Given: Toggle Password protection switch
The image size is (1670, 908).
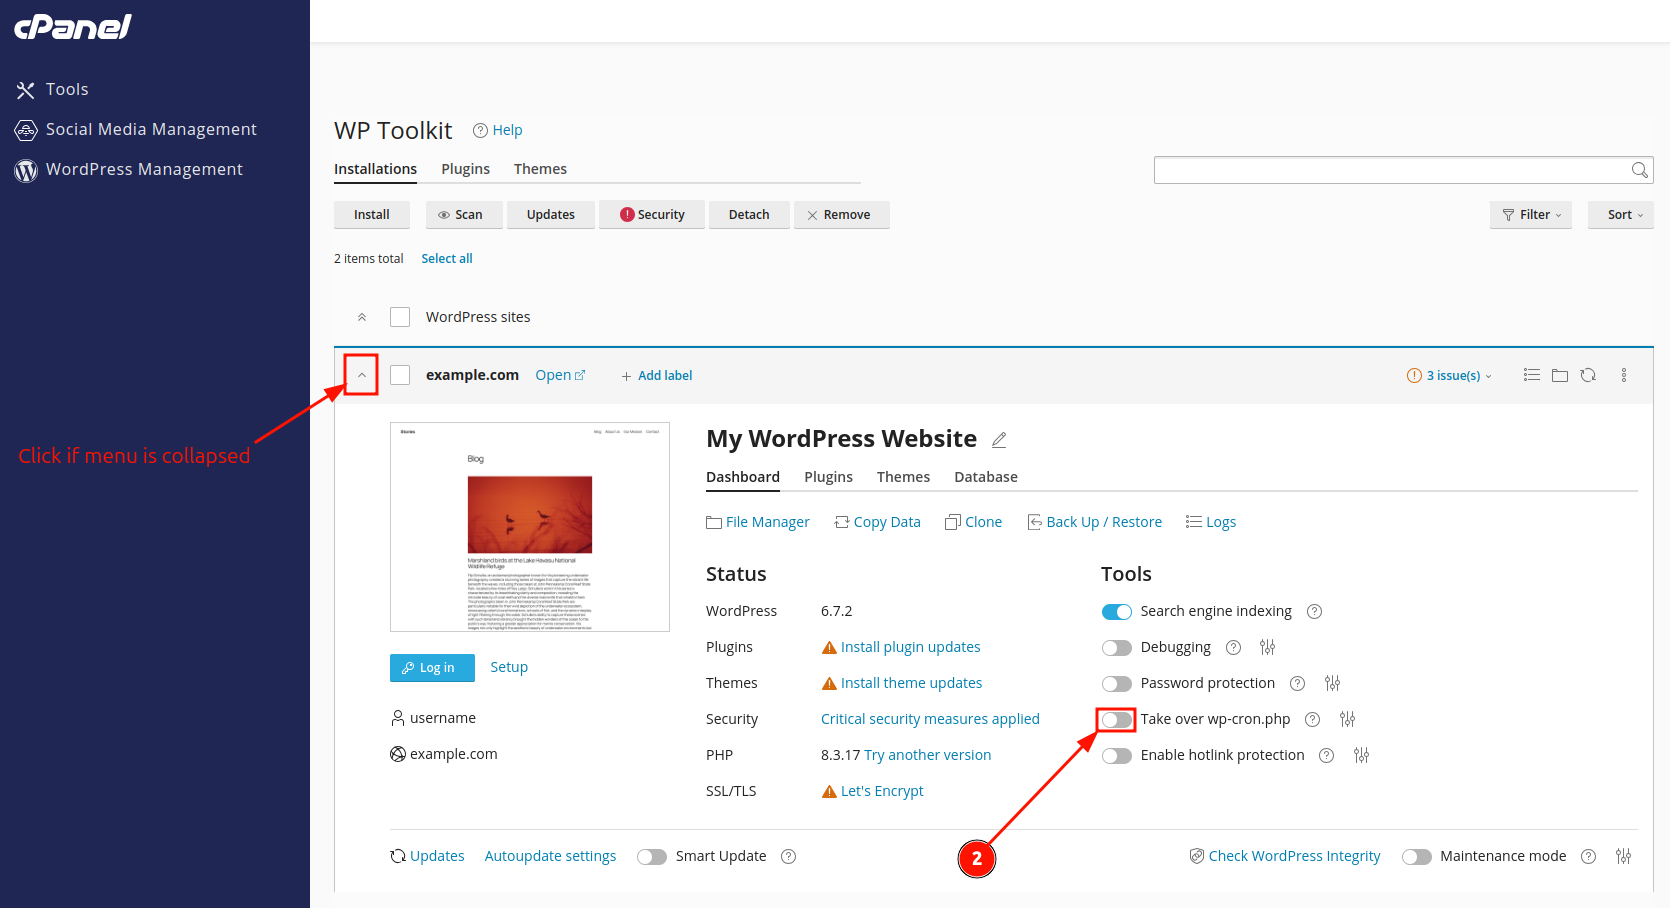Looking at the screenshot, I should (1117, 684).
